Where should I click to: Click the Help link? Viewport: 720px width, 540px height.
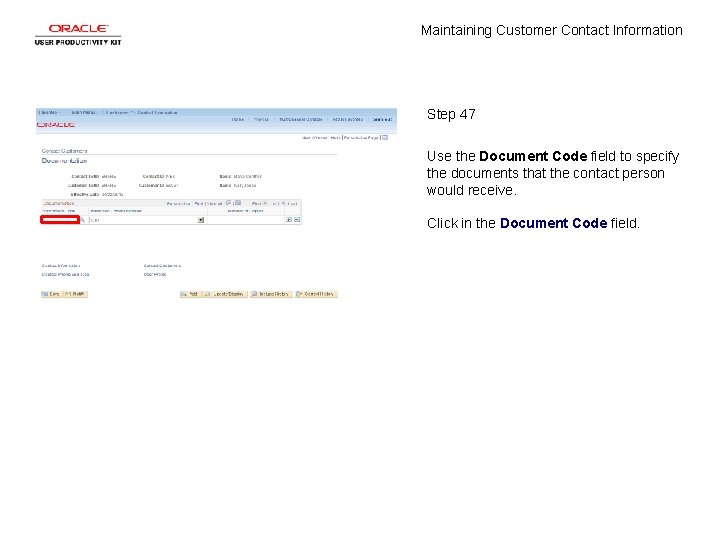(335, 138)
